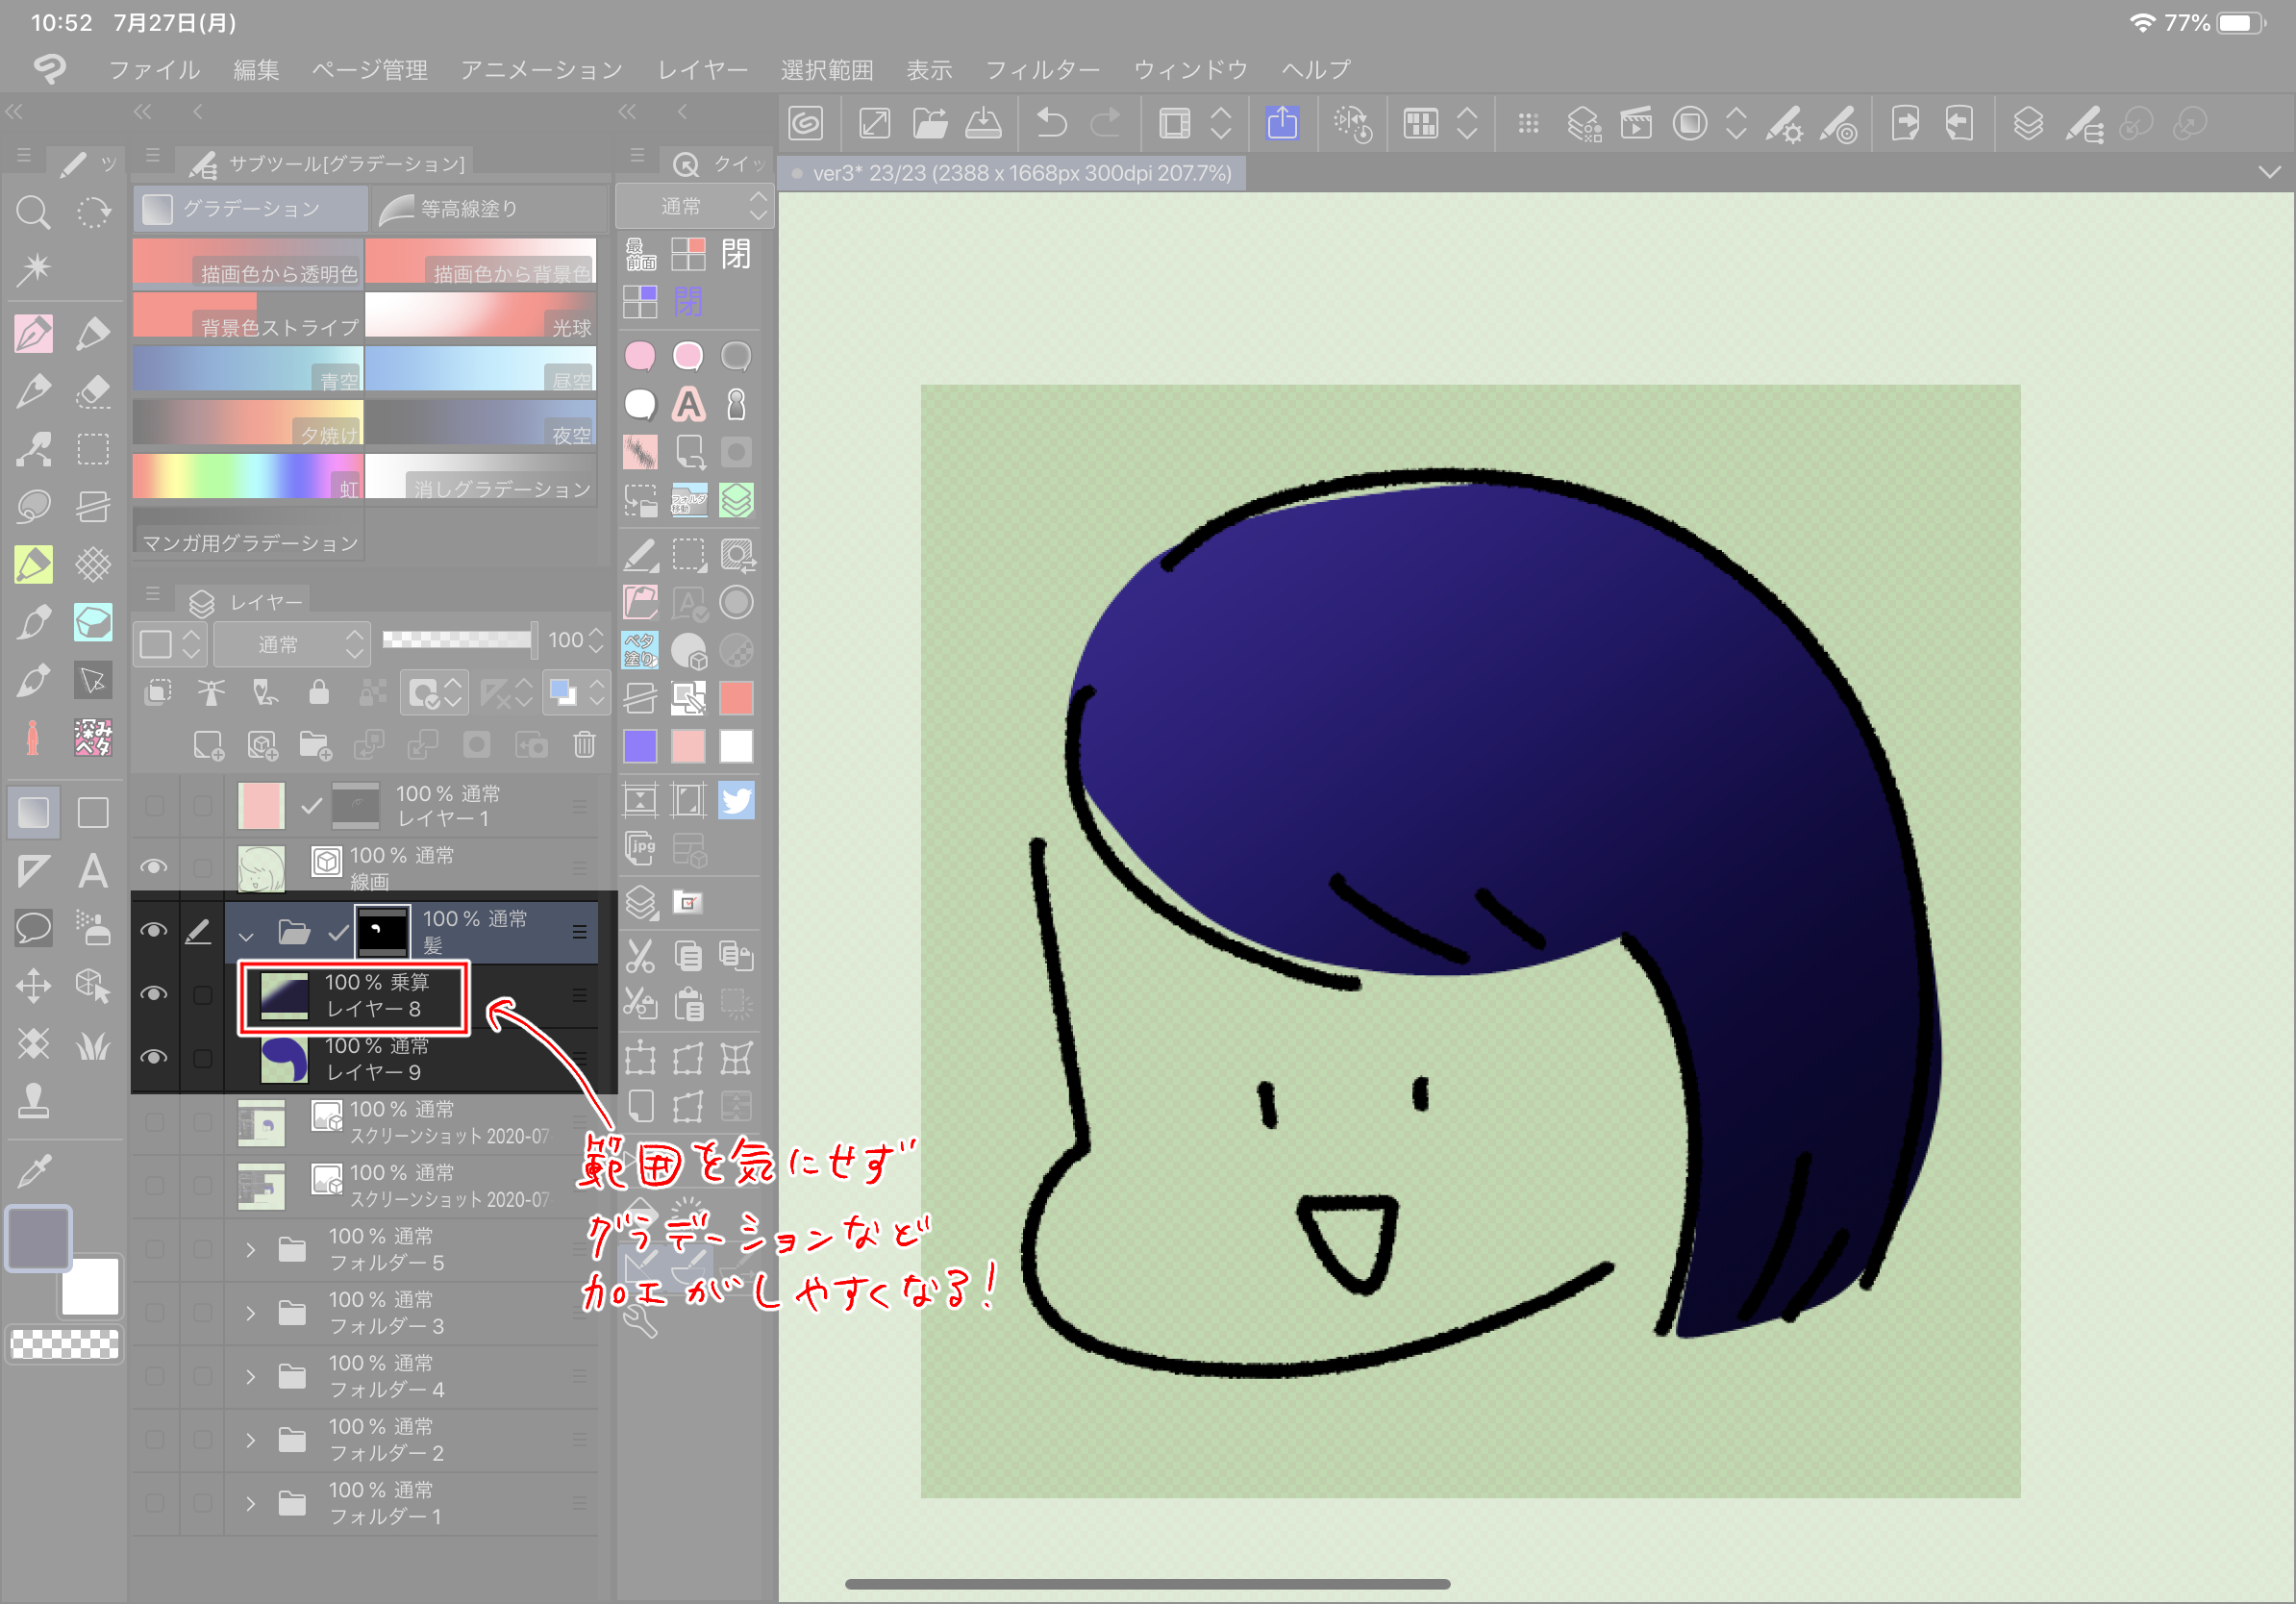Click the save download icon in command bar
Viewport: 2296px width, 1604px height.
[x=983, y=124]
